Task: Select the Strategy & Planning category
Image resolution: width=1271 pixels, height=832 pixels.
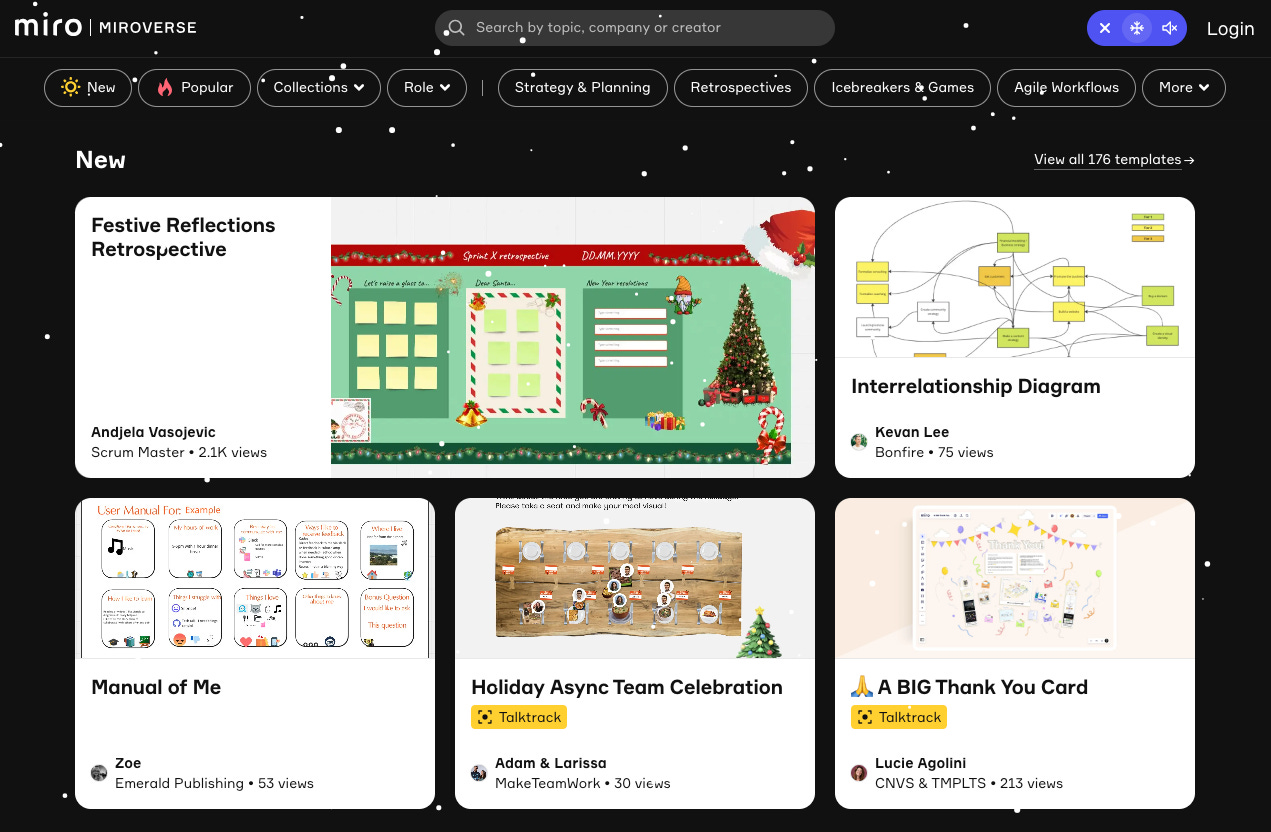Action: [x=582, y=87]
